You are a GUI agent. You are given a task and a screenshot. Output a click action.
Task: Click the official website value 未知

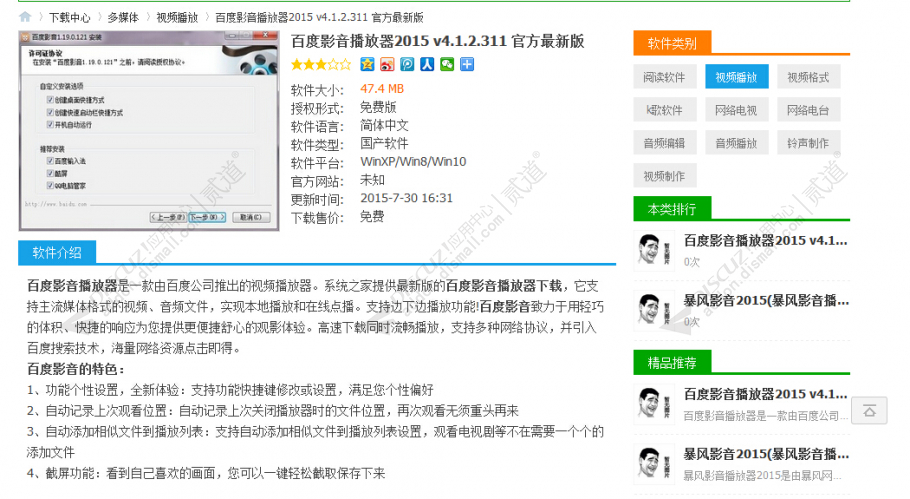pyautogui.click(x=372, y=180)
